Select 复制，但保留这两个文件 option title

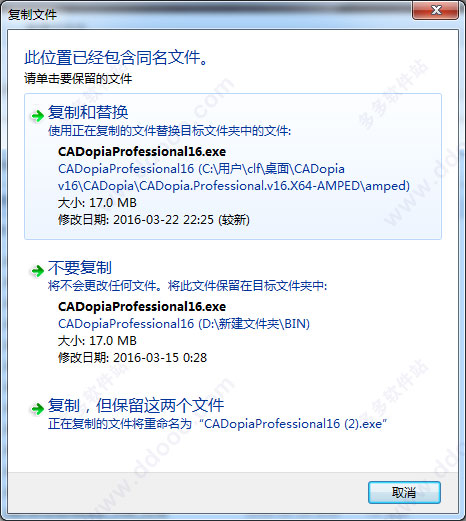(136, 405)
